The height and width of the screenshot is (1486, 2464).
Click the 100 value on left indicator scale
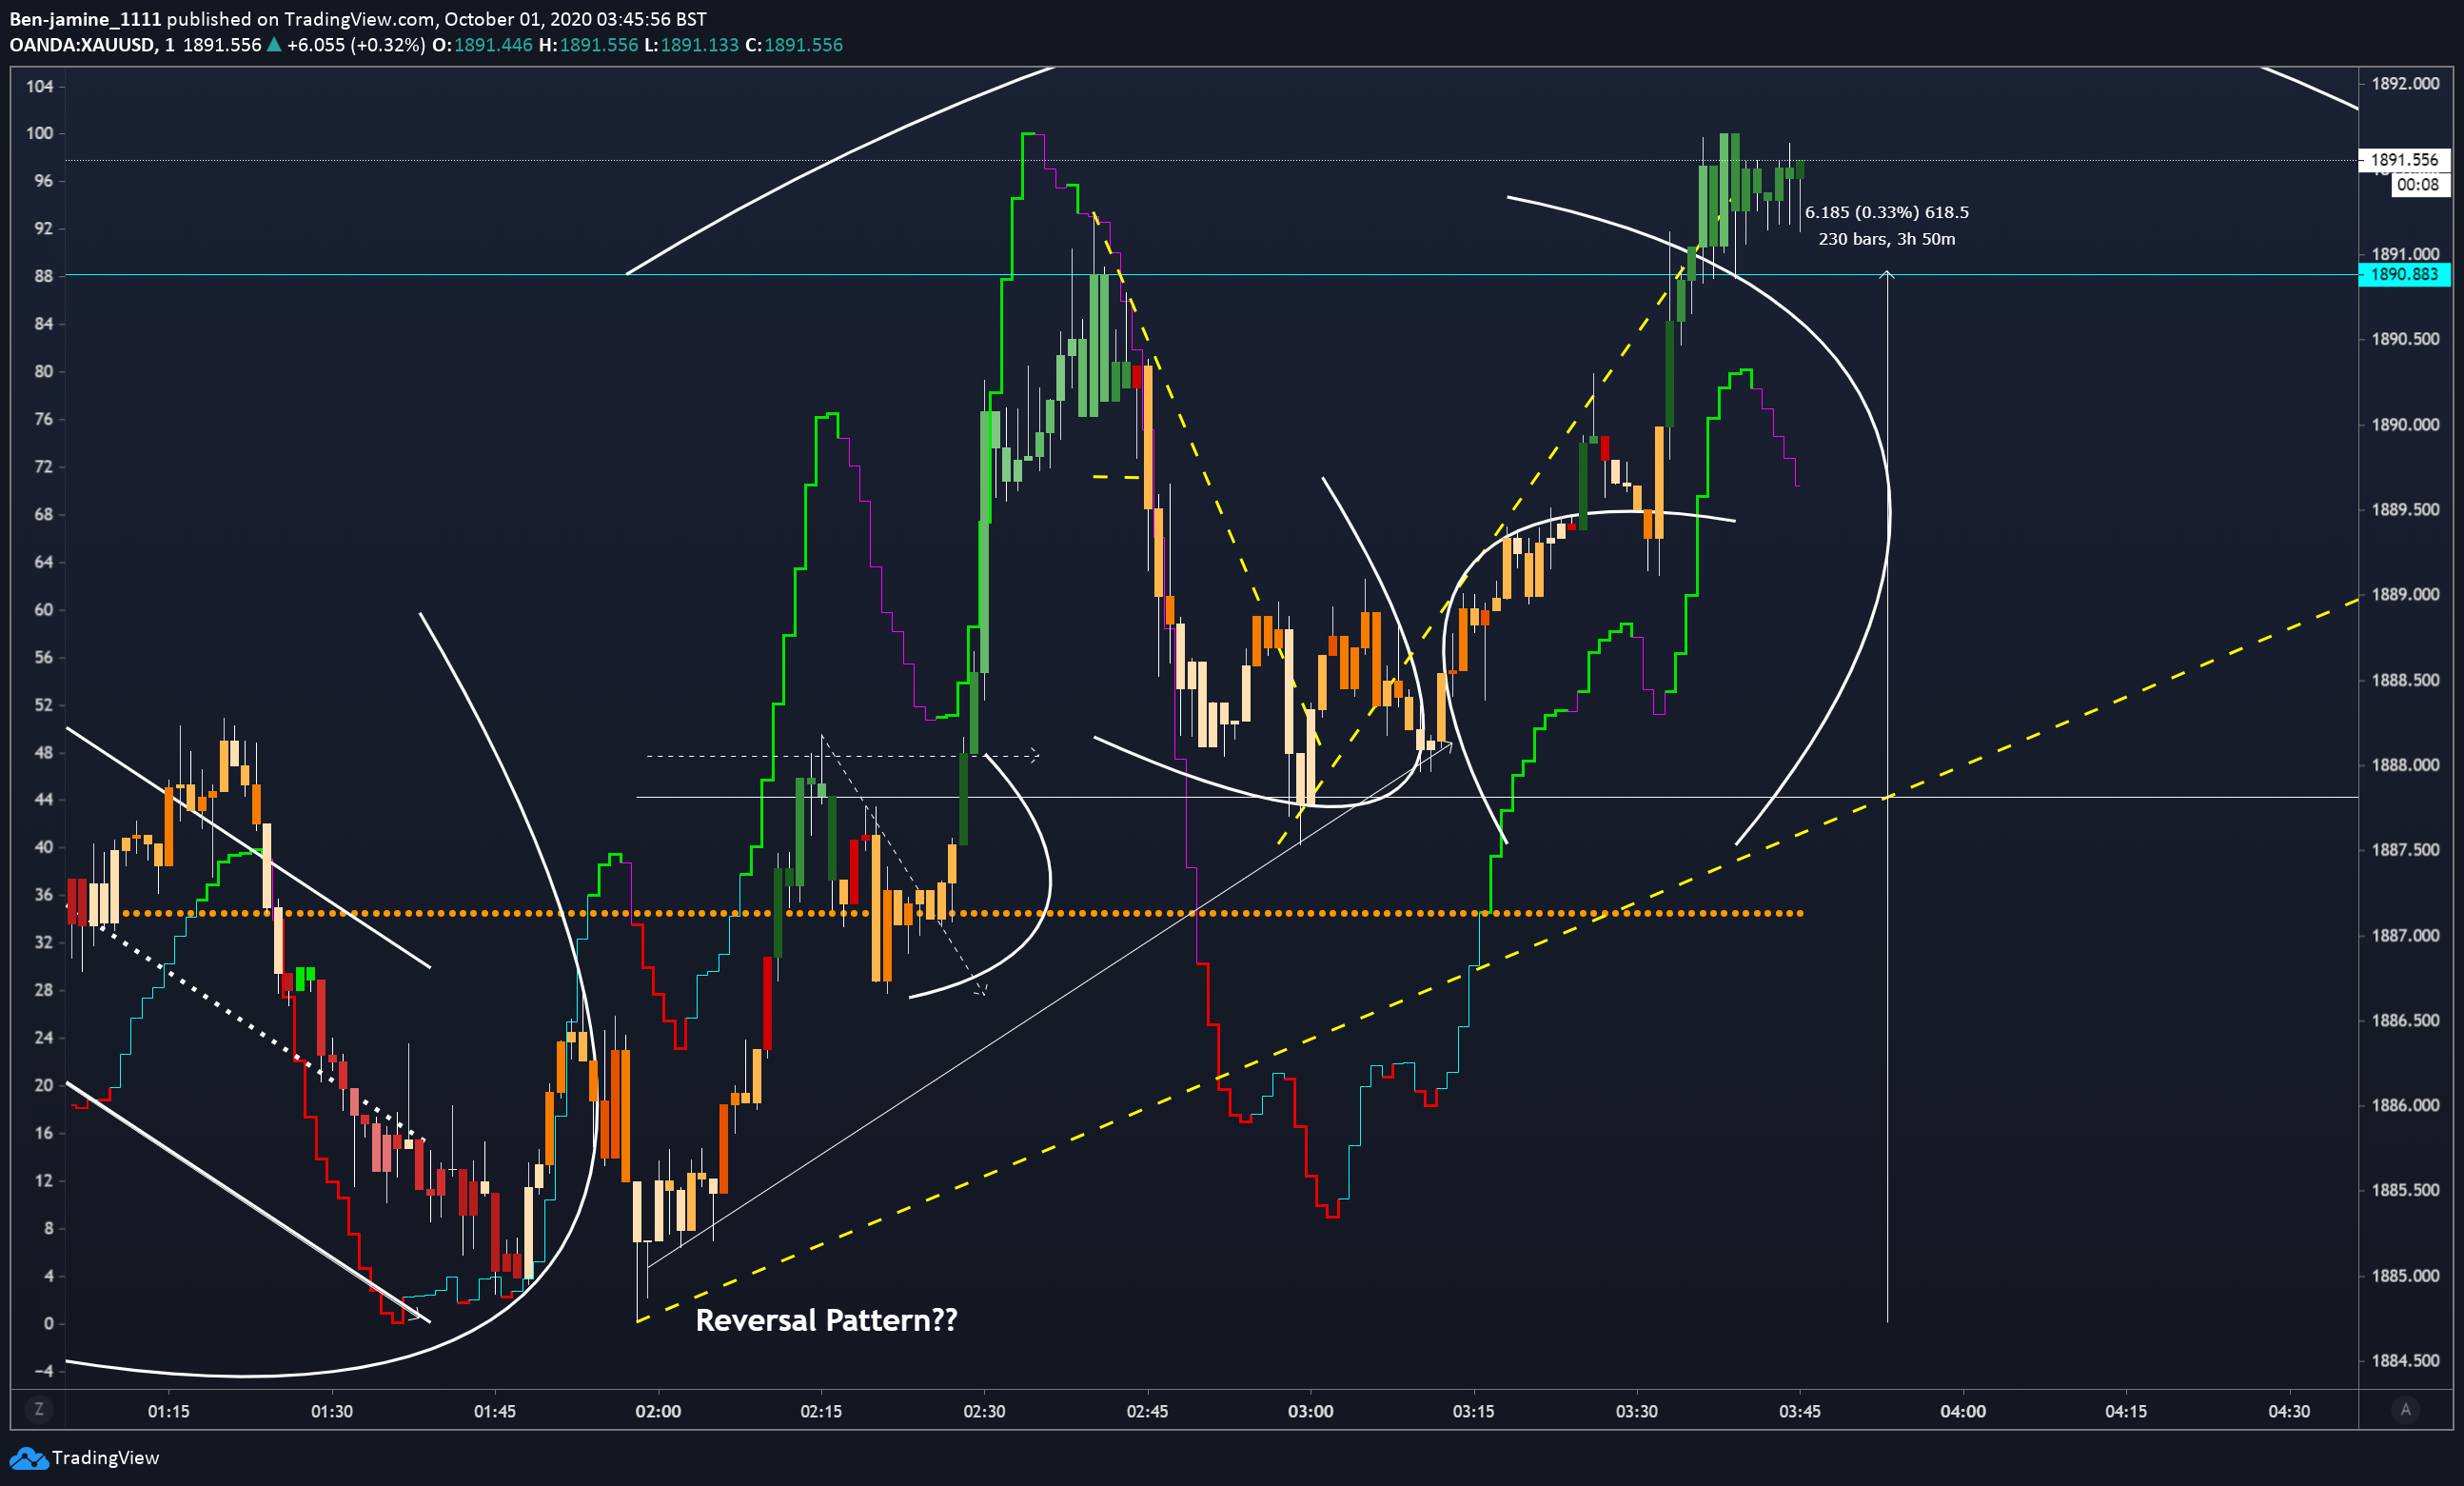pos(40,133)
